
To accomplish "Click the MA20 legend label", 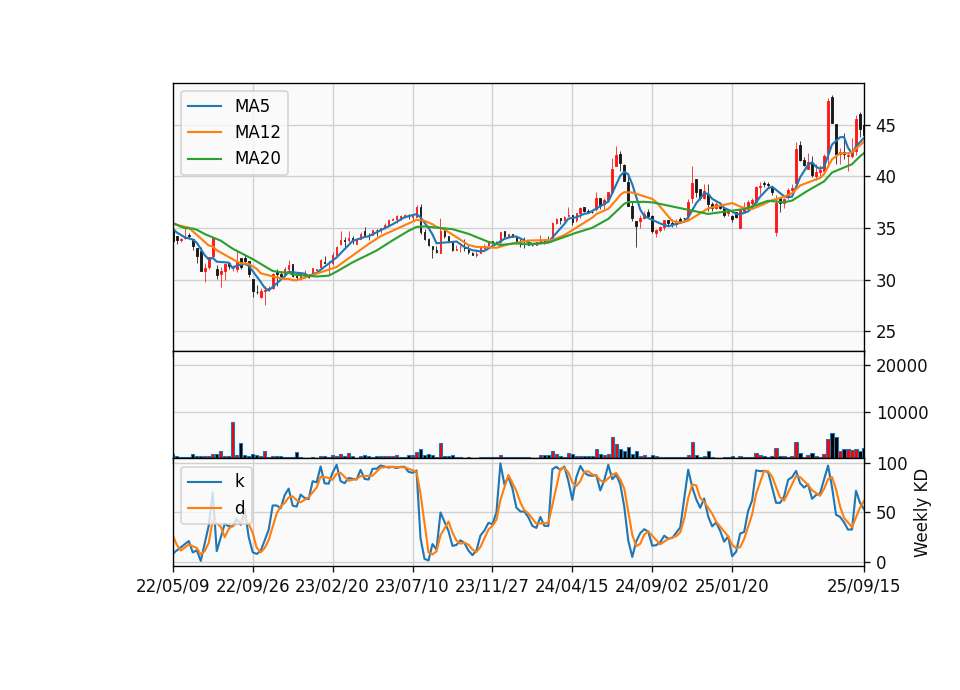I will coord(258,158).
